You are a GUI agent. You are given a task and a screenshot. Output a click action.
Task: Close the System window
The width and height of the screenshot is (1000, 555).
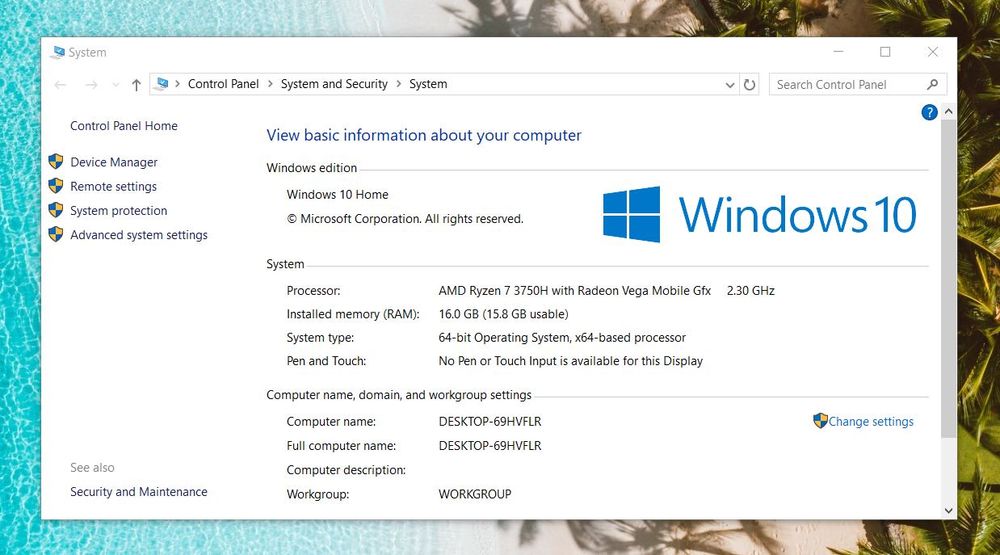(x=932, y=52)
